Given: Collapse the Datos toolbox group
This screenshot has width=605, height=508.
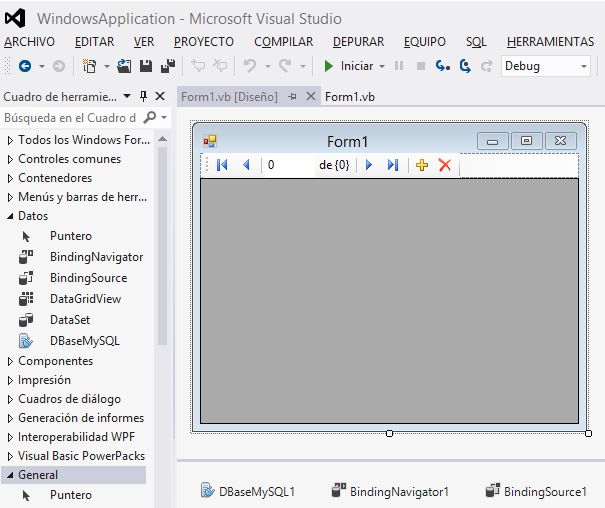Looking at the screenshot, I should 10,216.
